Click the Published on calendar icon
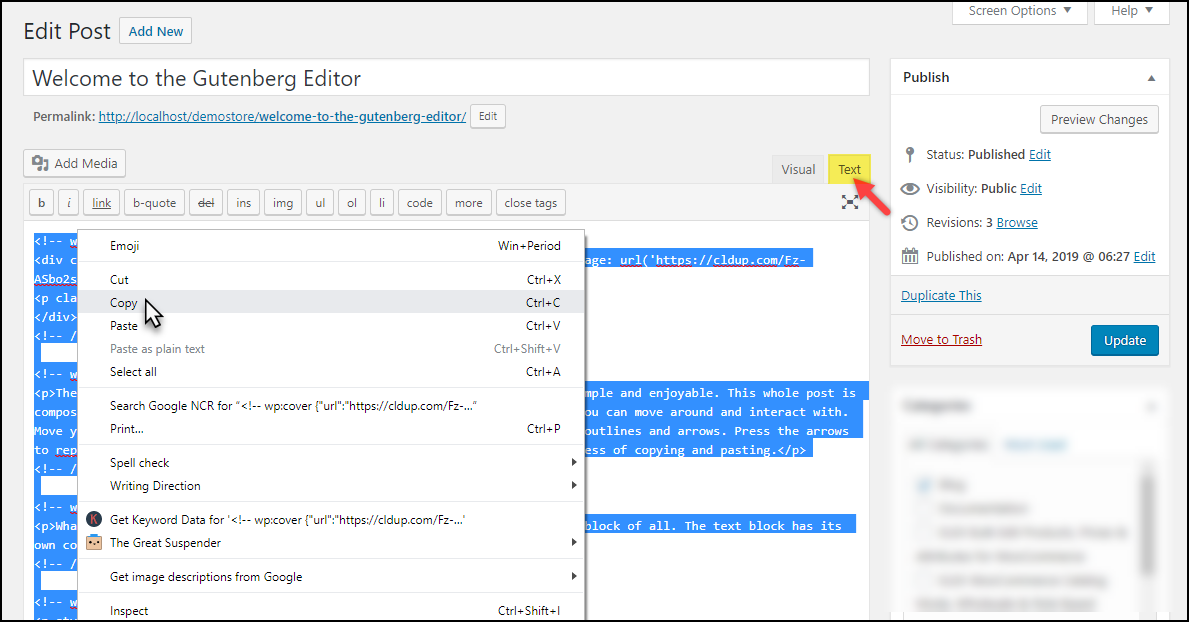 pyautogui.click(x=910, y=256)
